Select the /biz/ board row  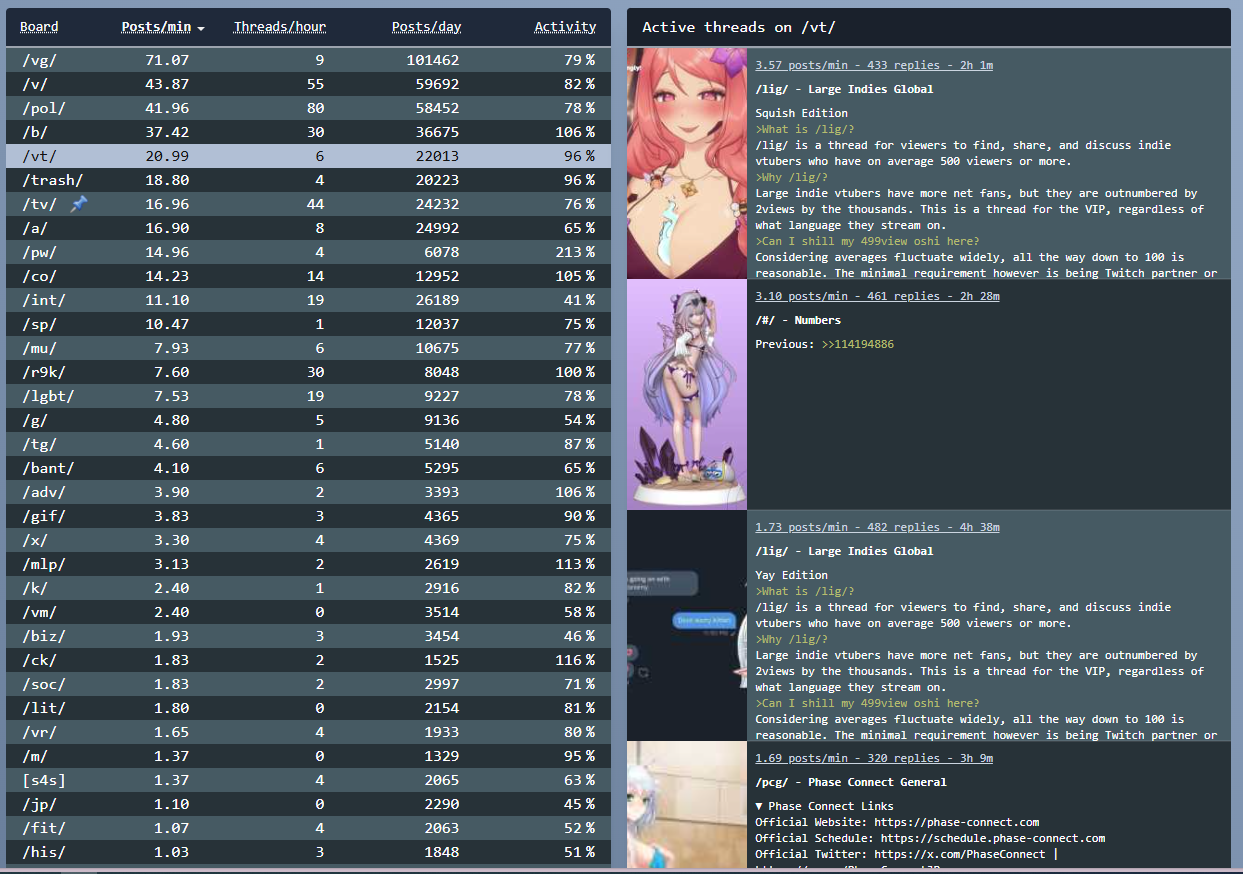pos(308,636)
